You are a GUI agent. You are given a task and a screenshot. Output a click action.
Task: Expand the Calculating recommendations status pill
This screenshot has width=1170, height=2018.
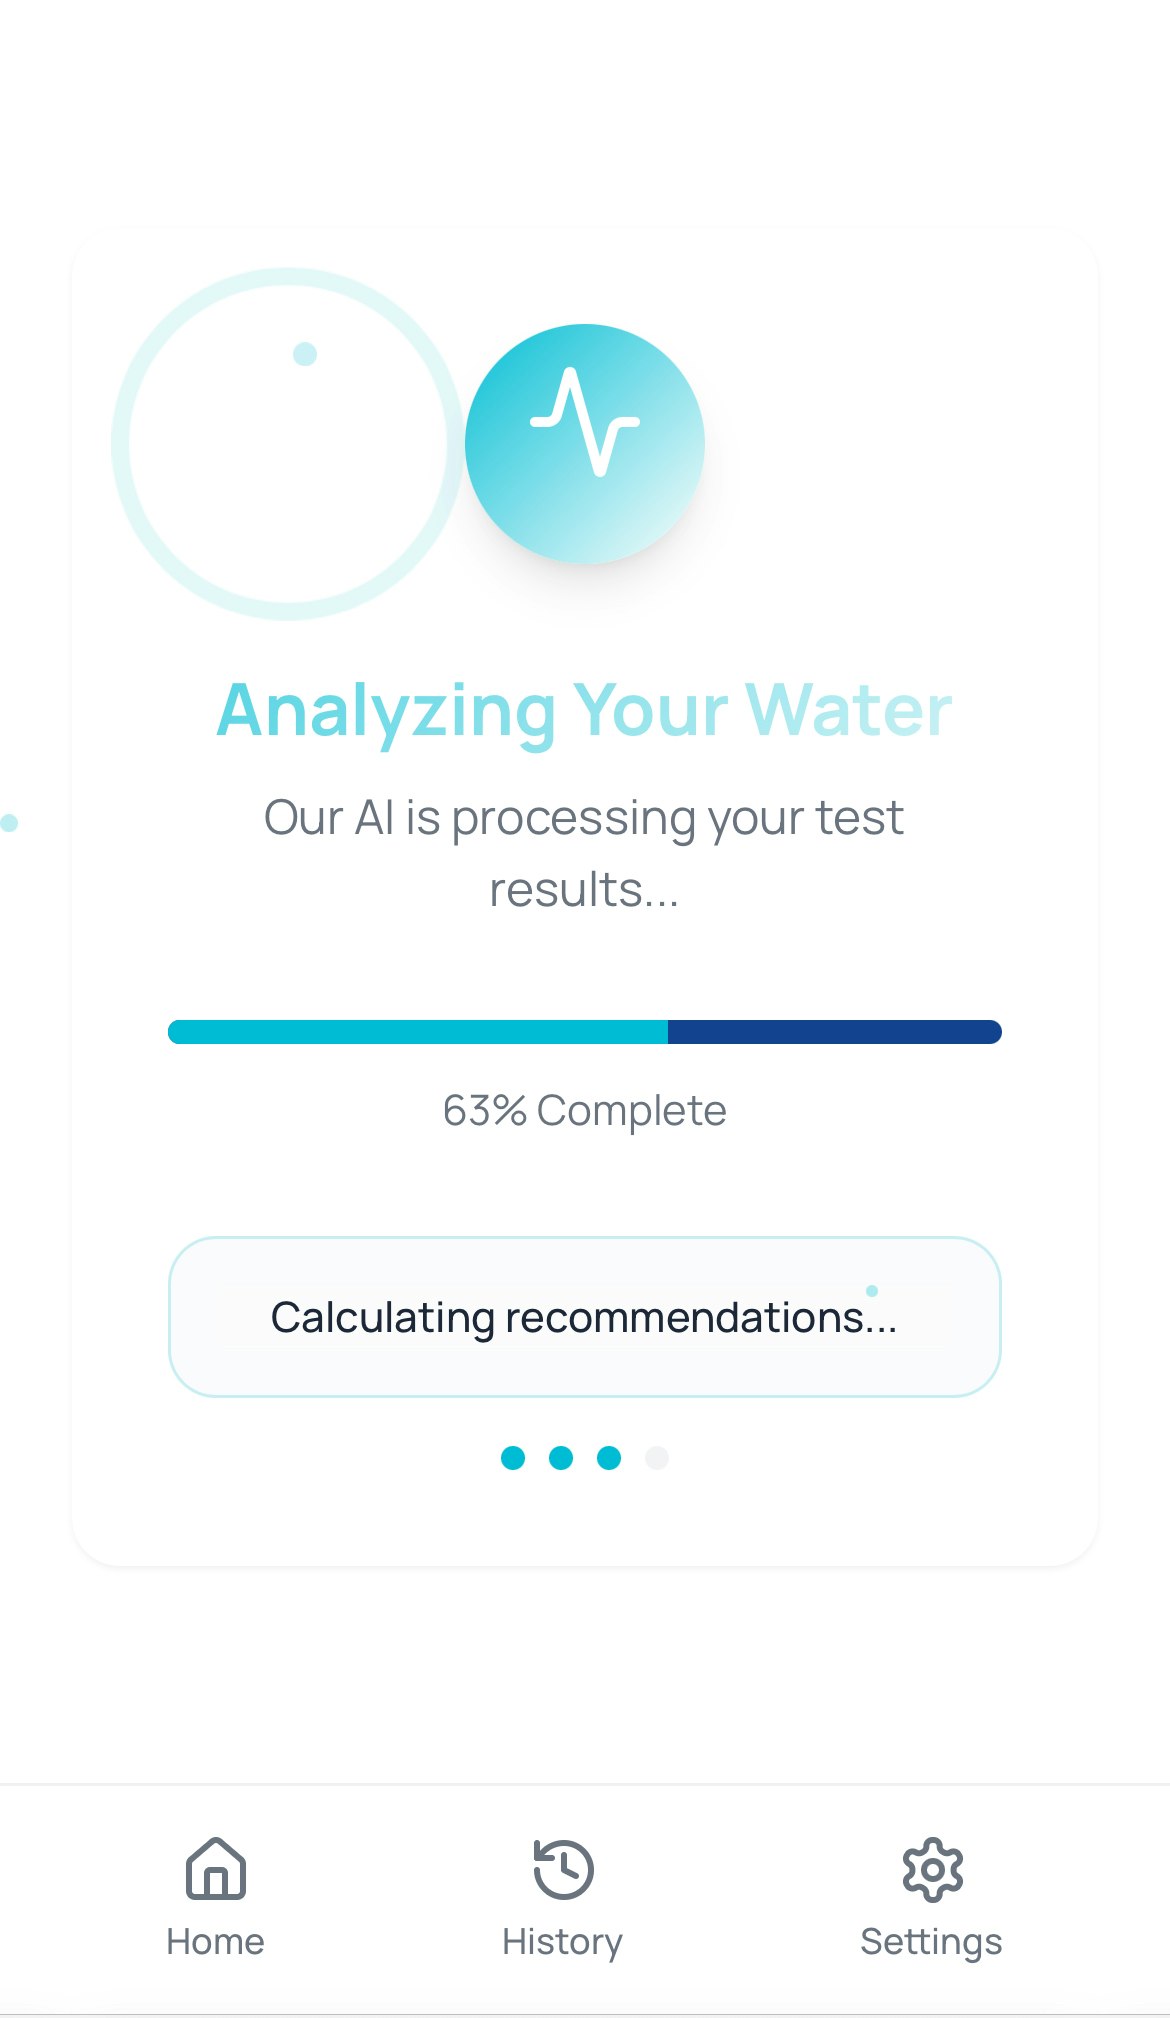click(x=585, y=1317)
